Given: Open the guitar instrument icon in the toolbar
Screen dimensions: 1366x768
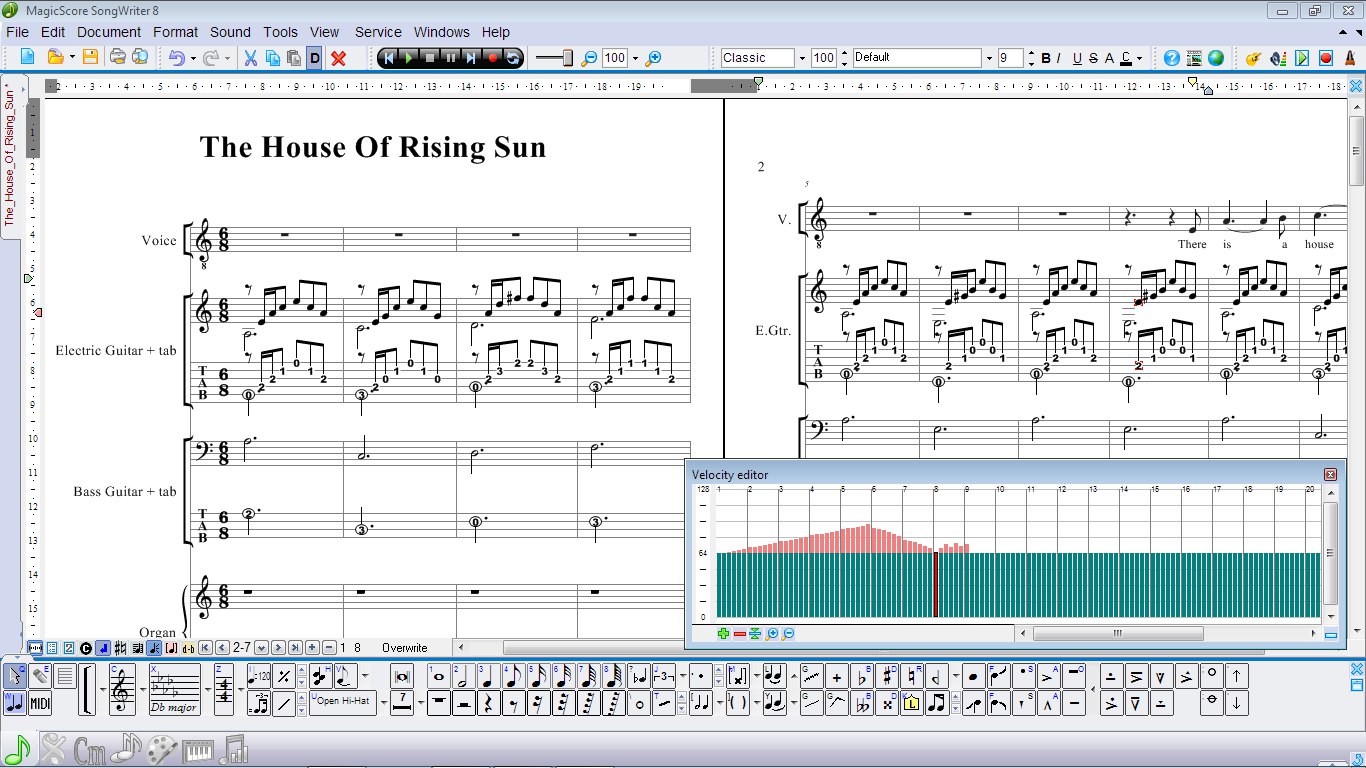Looking at the screenshot, I should 1253,58.
